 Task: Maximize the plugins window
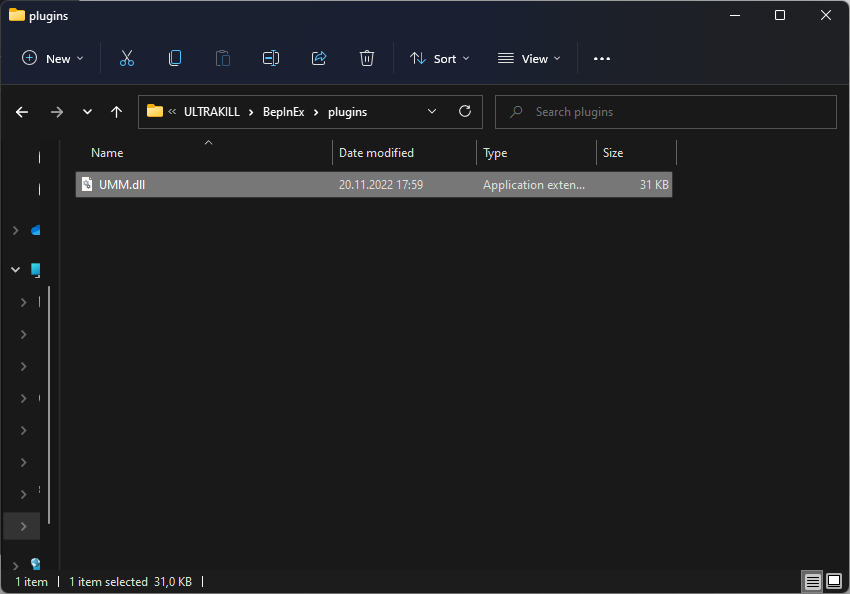pos(780,15)
